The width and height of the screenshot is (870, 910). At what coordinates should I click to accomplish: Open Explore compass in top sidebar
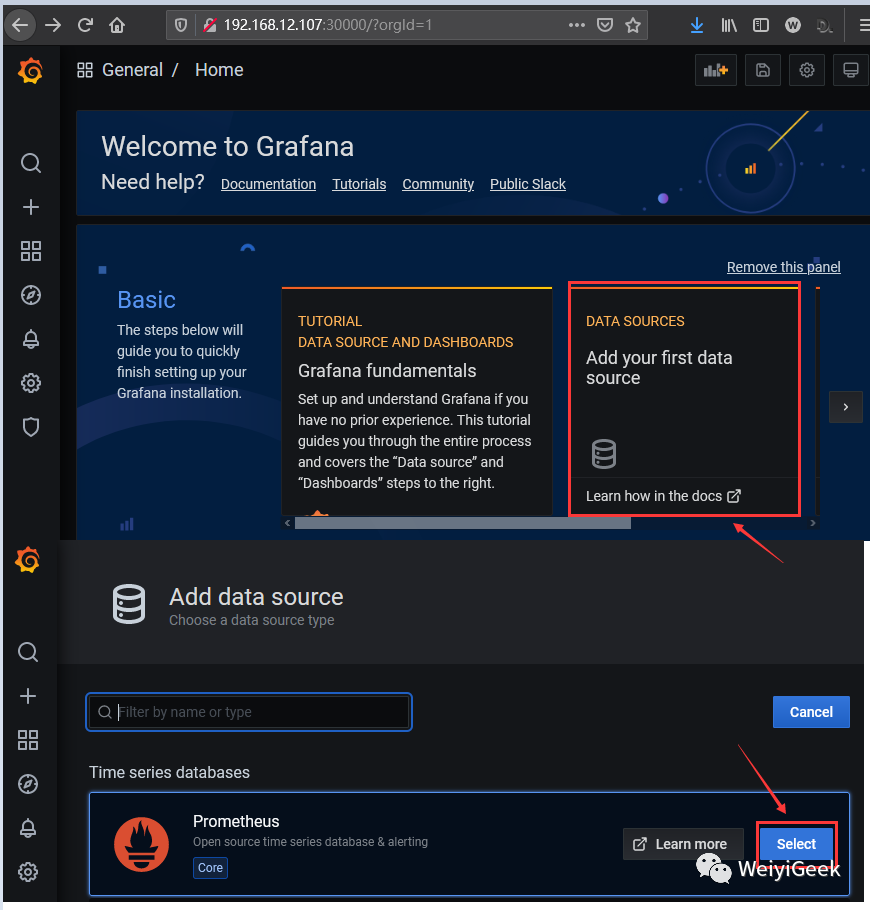(31, 295)
